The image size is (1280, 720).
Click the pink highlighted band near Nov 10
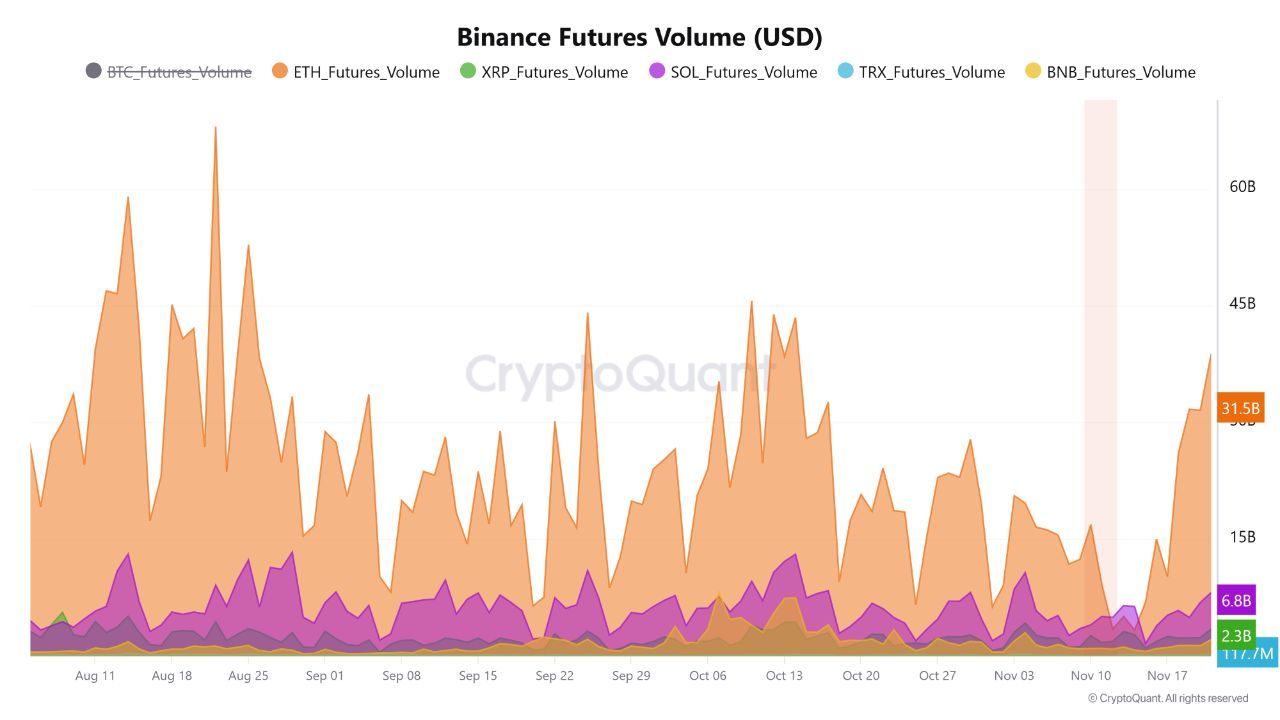click(1100, 300)
